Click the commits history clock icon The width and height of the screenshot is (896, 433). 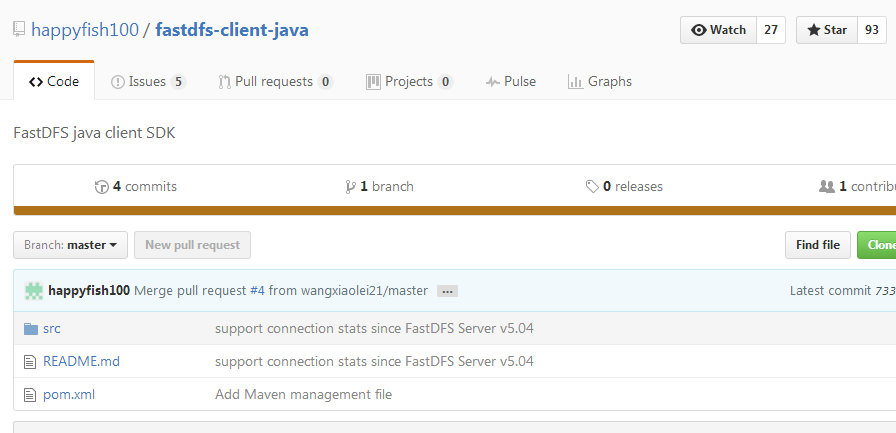pos(101,187)
